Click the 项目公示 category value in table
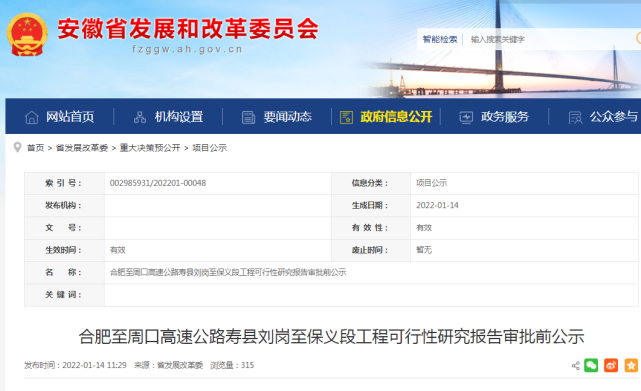This screenshot has height=391, width=641. (x=432, y=183)
